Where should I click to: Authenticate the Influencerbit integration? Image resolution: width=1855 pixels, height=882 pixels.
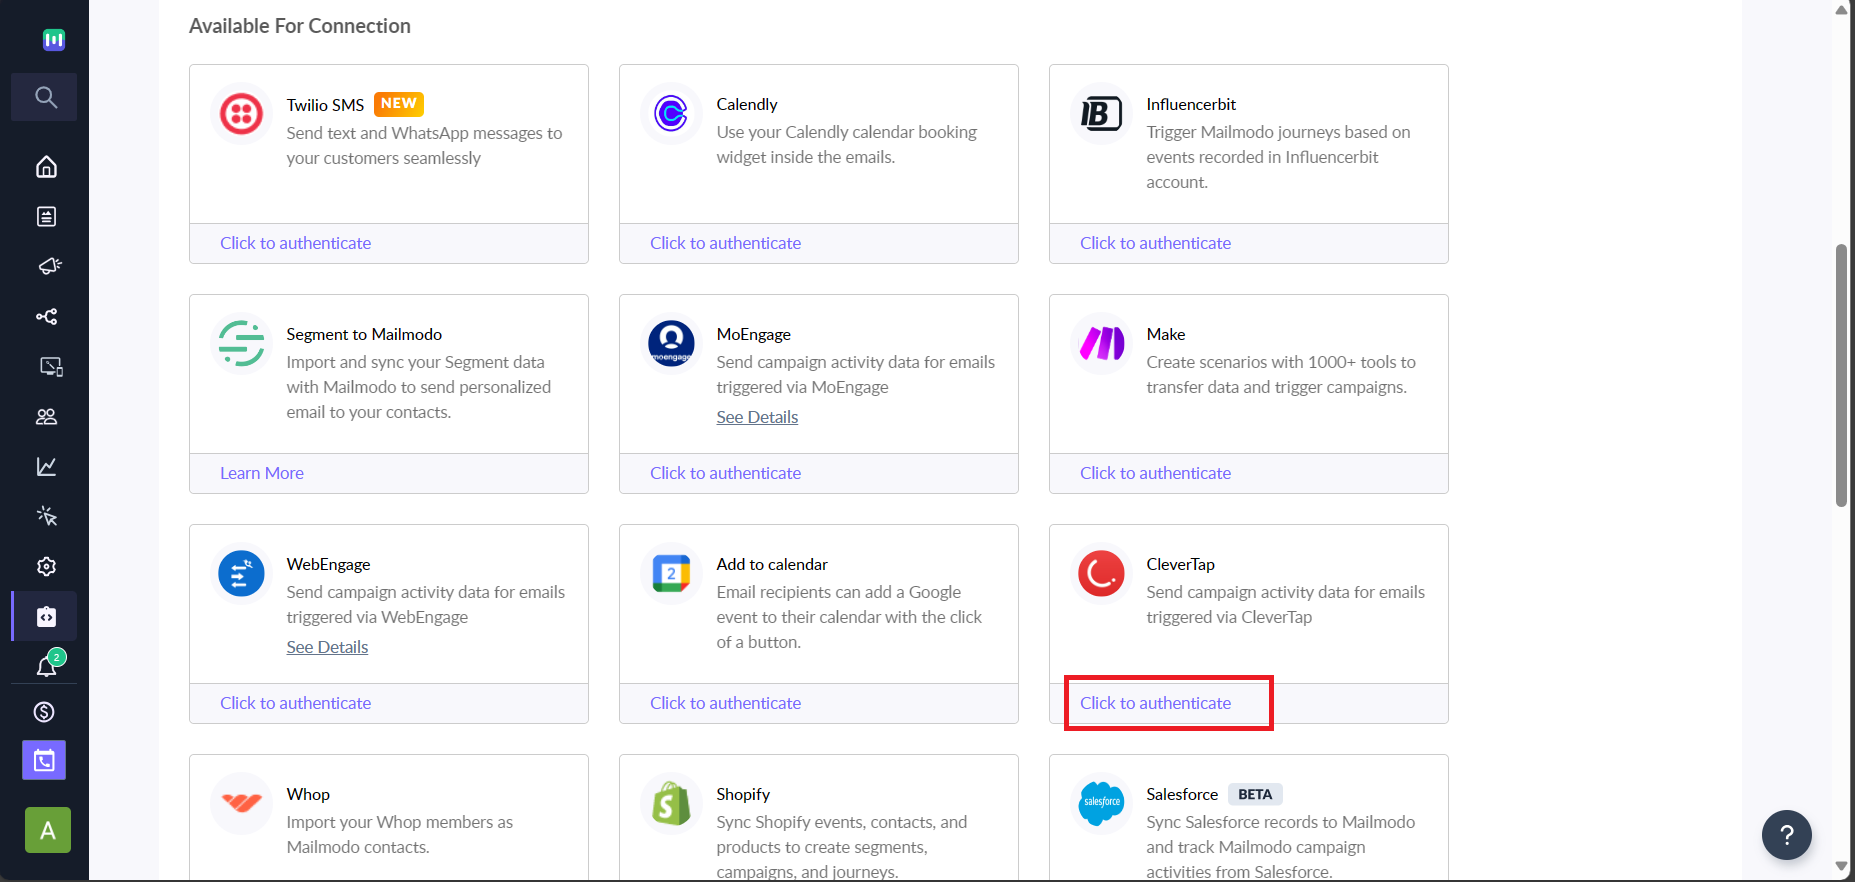tap(1155, 243)
